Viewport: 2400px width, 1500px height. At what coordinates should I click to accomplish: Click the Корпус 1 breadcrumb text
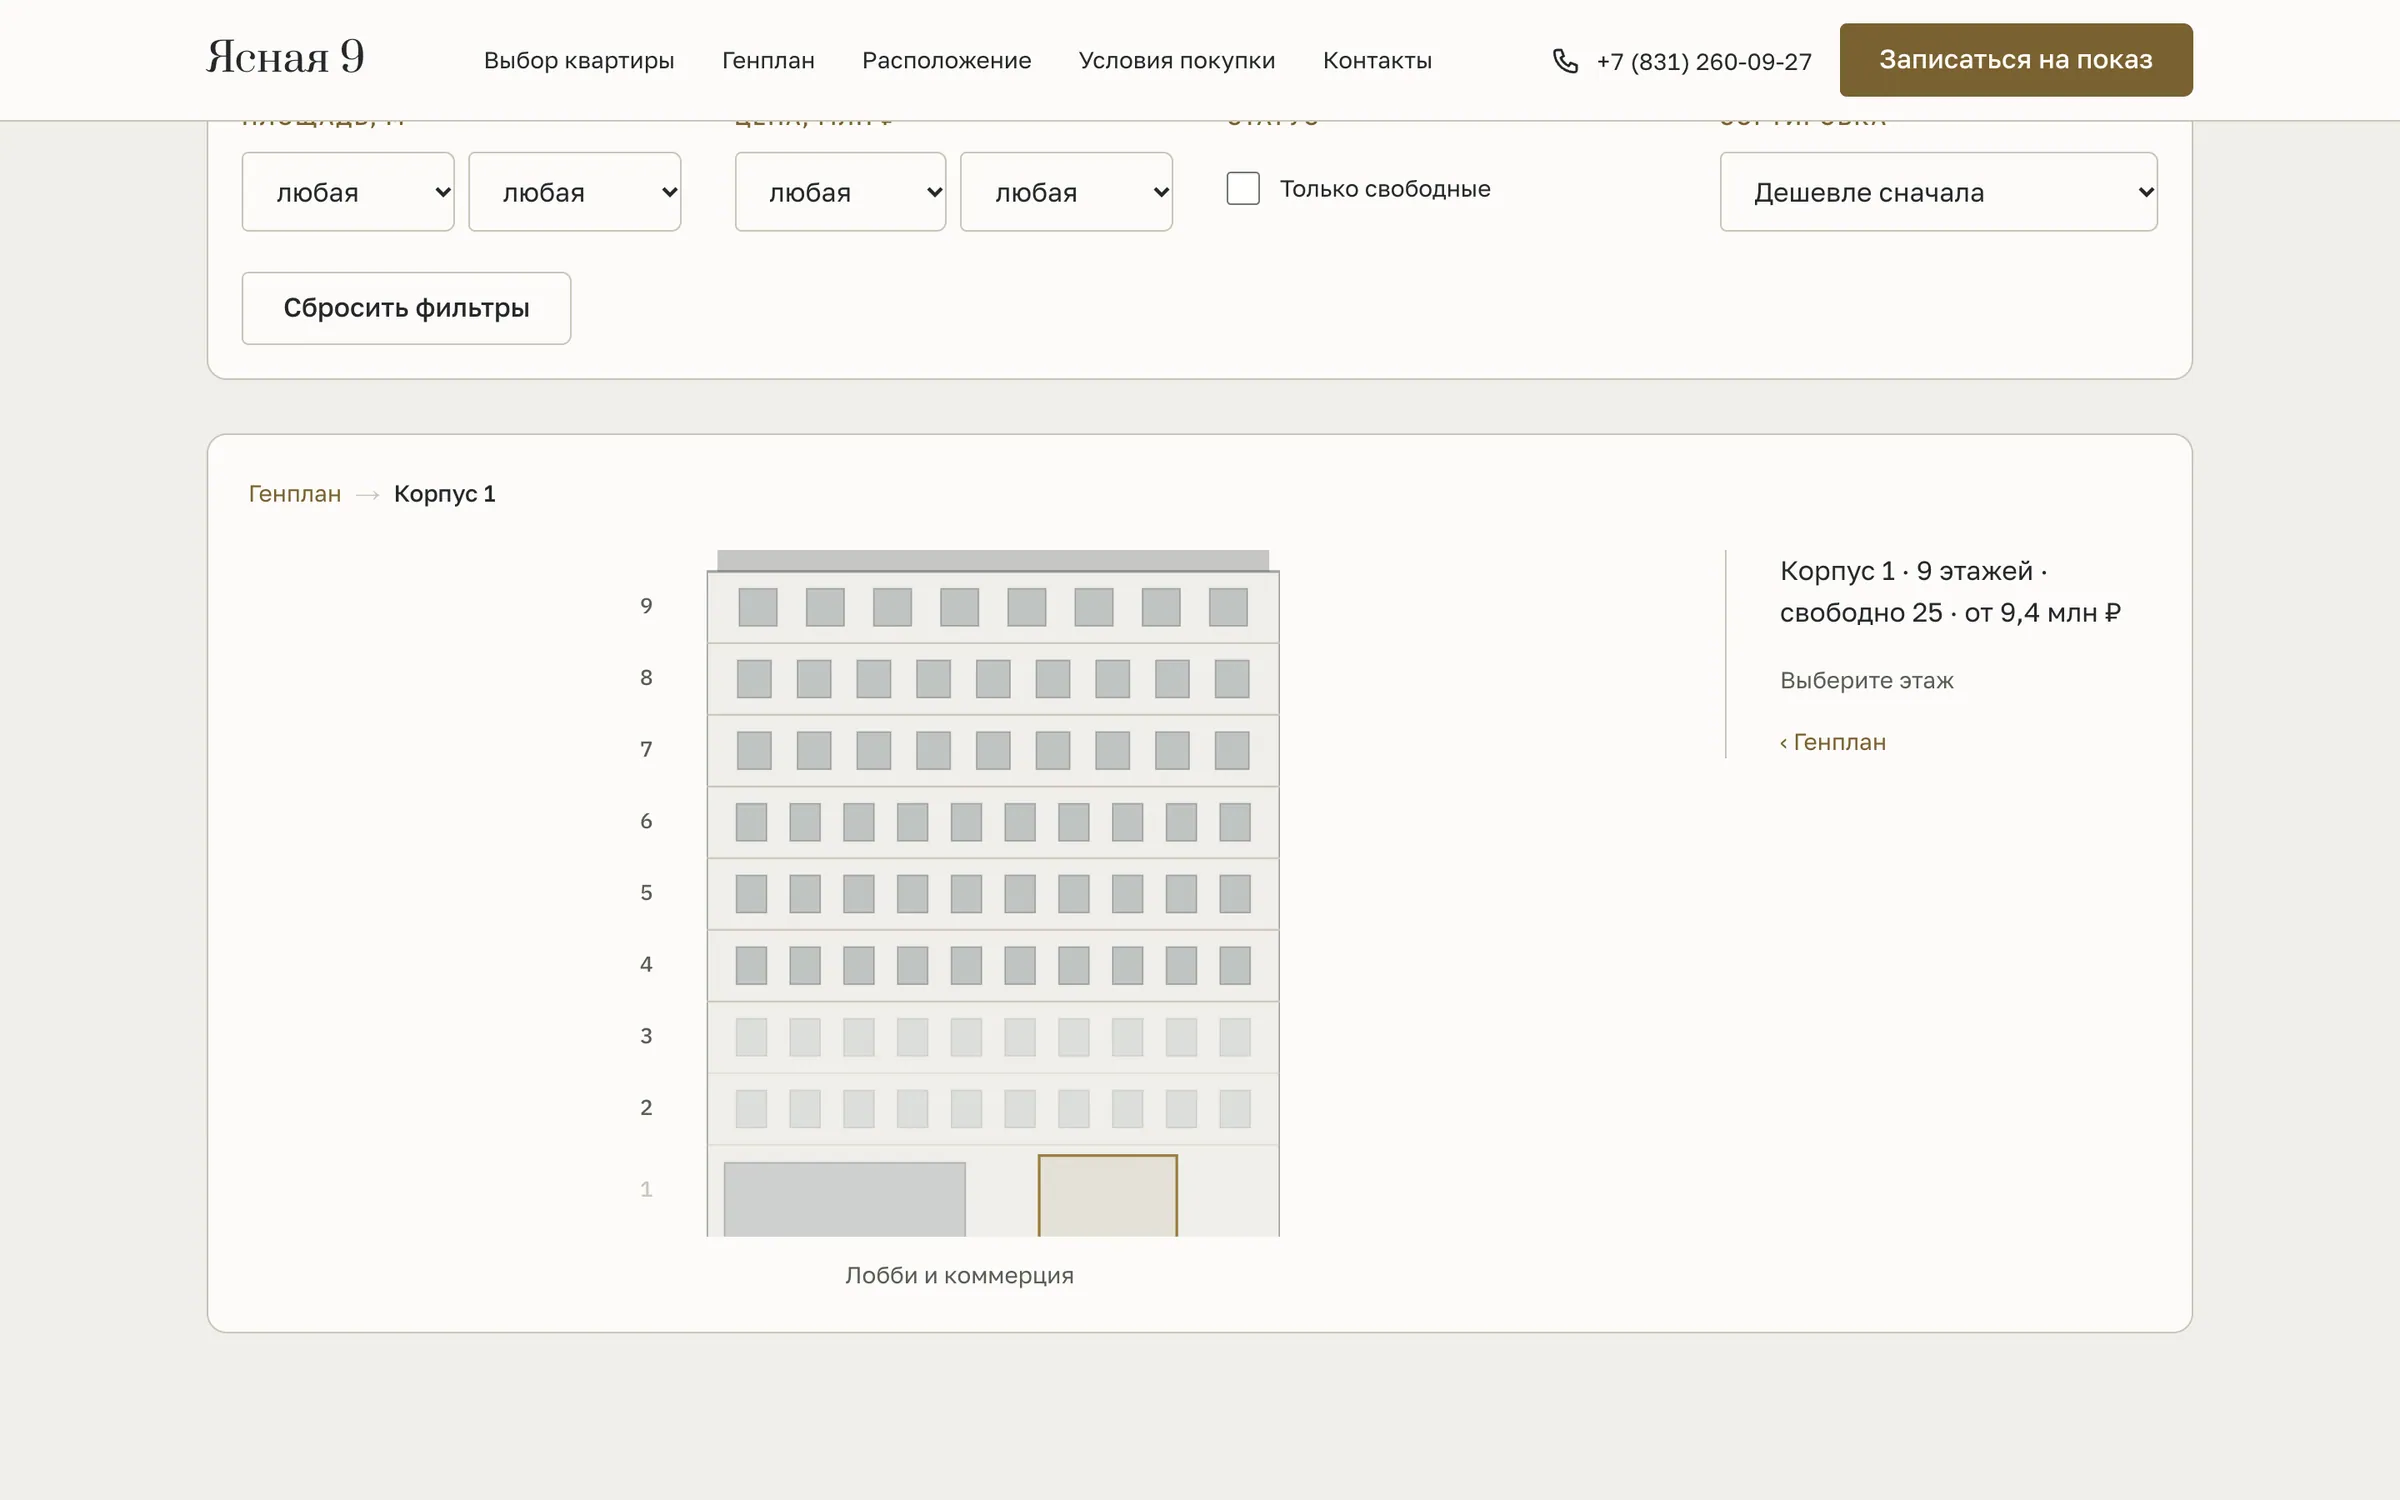click(445, 494)
